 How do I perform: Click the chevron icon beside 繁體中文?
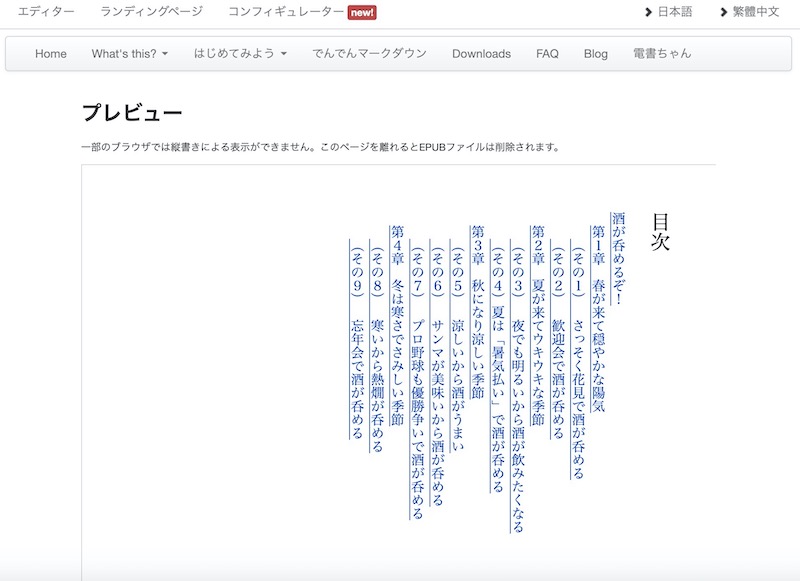point(724,12)
